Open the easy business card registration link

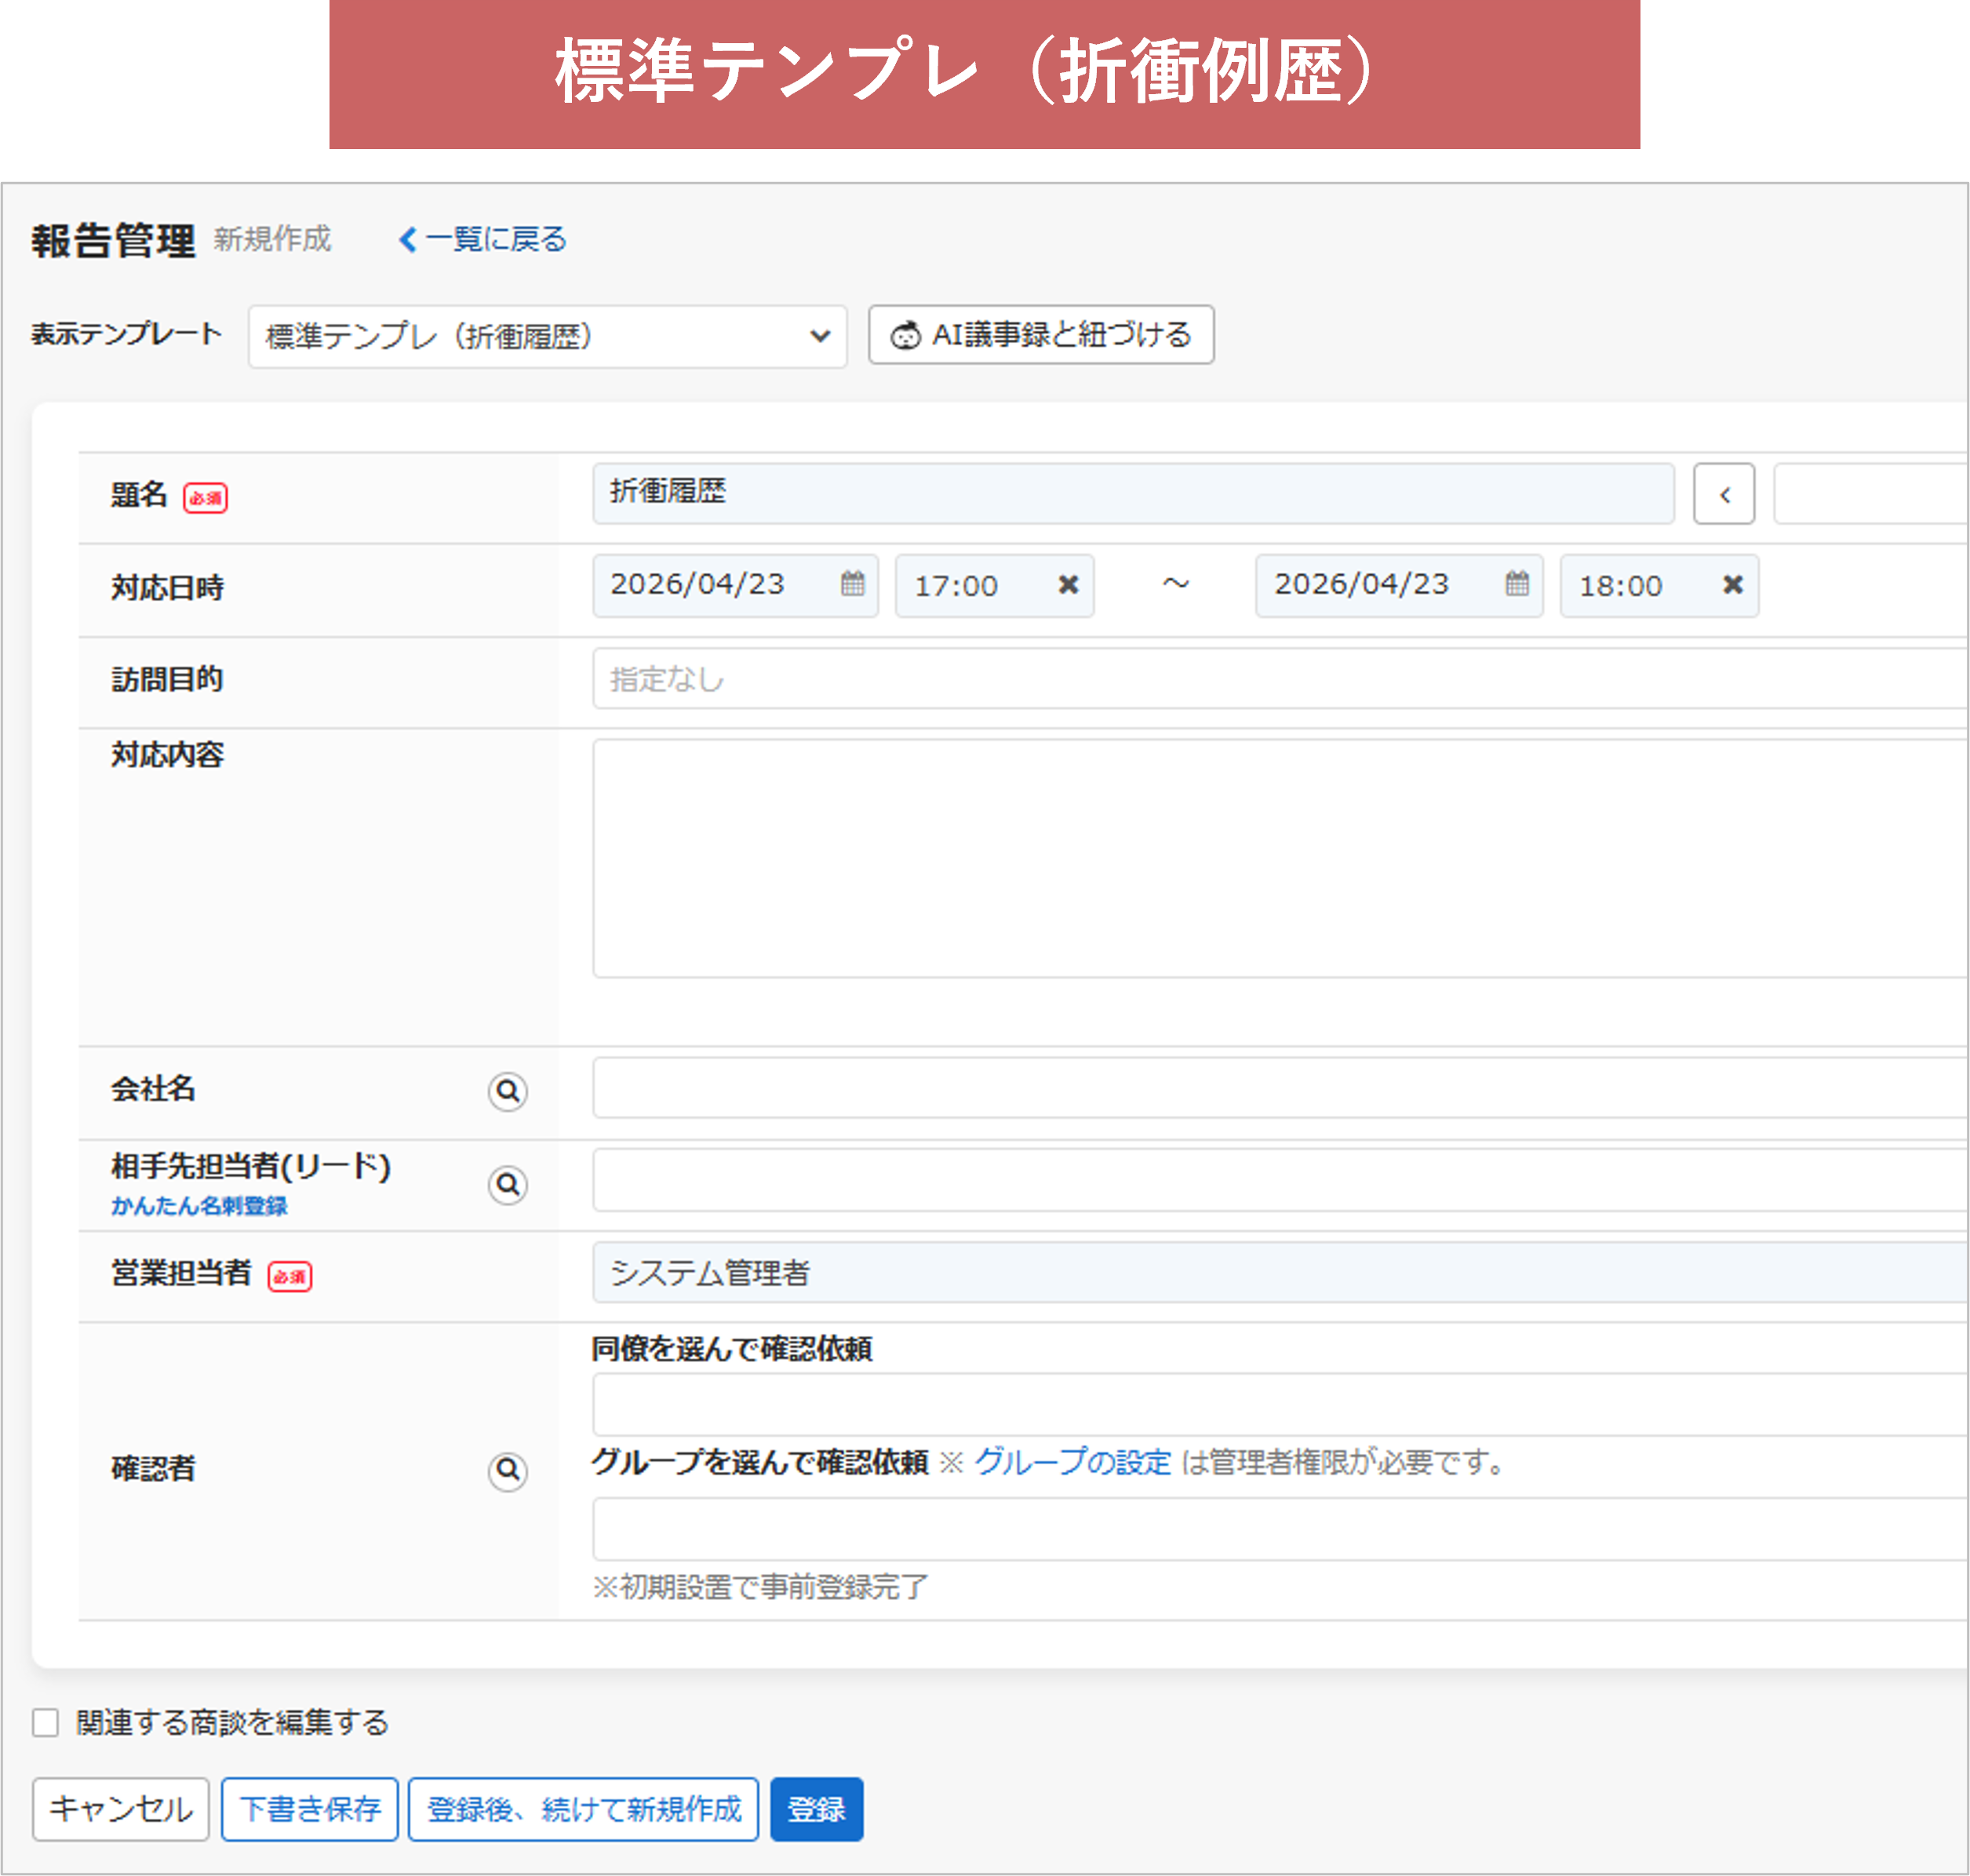[199, 1206]
